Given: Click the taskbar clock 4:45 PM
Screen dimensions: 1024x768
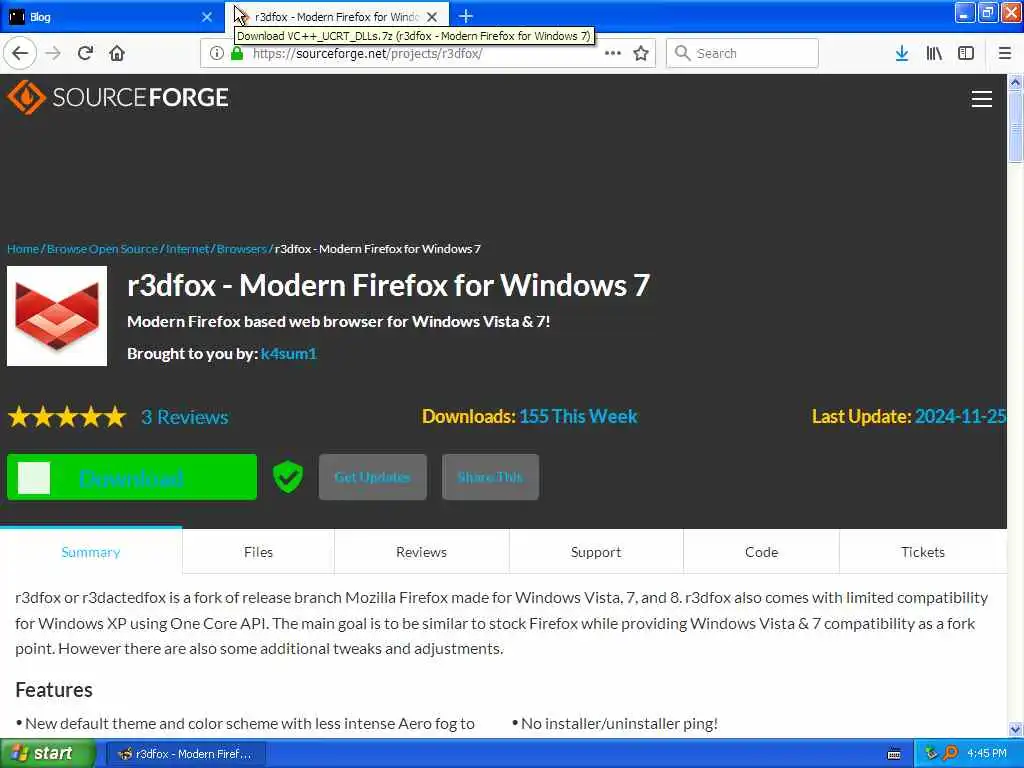Looking at the screenshot, I should (x=987, y=754).
